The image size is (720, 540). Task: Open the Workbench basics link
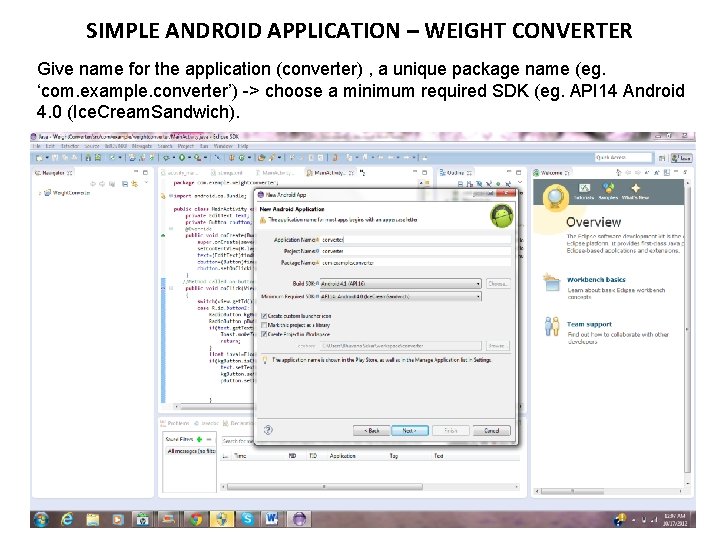(x=596, y=280)
